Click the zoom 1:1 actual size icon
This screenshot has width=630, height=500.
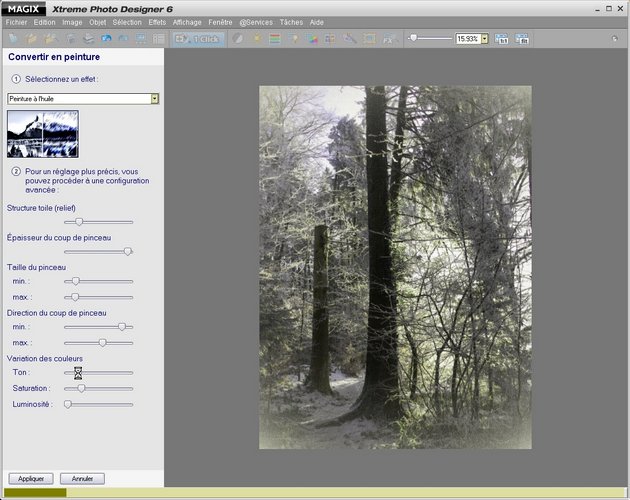502,38
